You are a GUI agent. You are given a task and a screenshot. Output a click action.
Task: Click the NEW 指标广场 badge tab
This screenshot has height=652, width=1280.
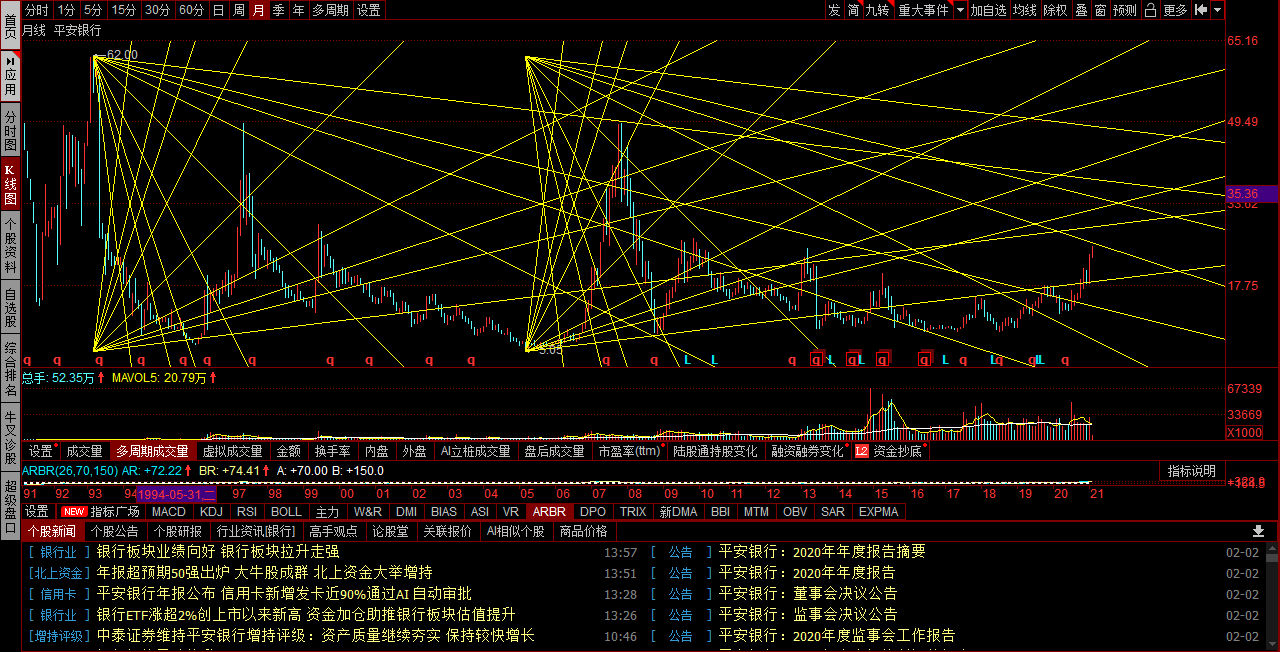tap(101, 511)
